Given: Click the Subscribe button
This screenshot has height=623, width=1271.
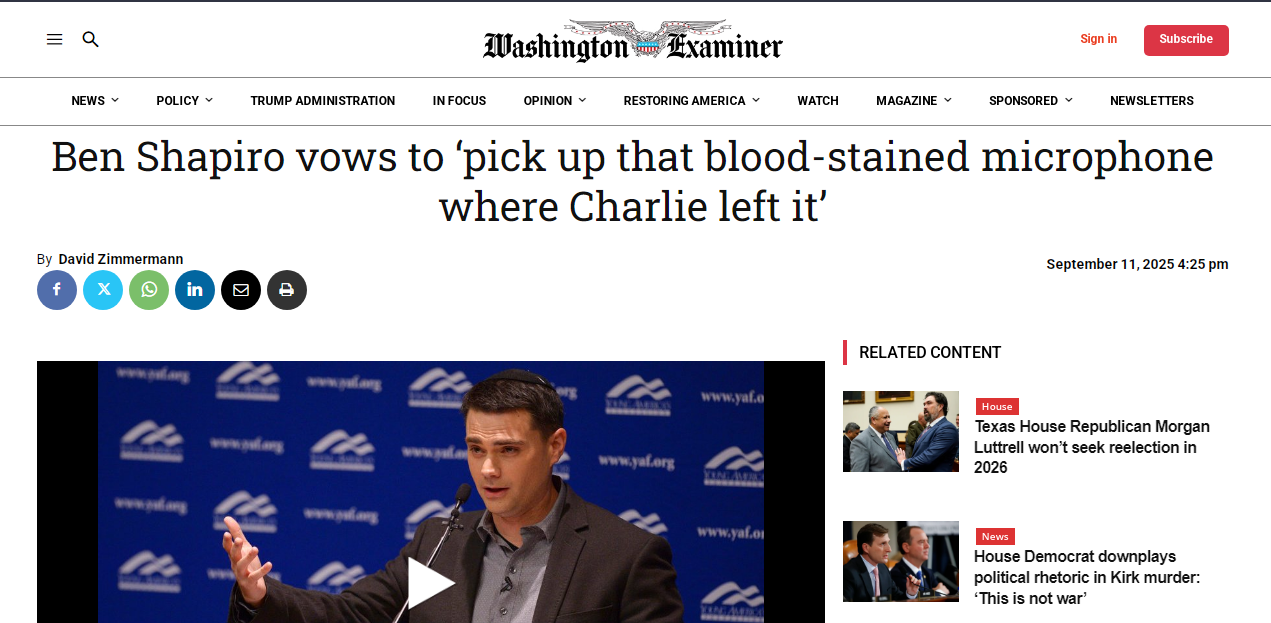Looking at the screenshot, I should coord(1186,40).
